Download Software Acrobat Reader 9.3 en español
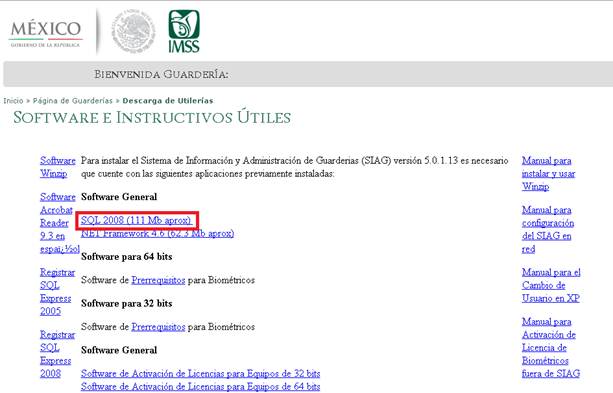Screen dimensions: 613x393 click(59, 223)
